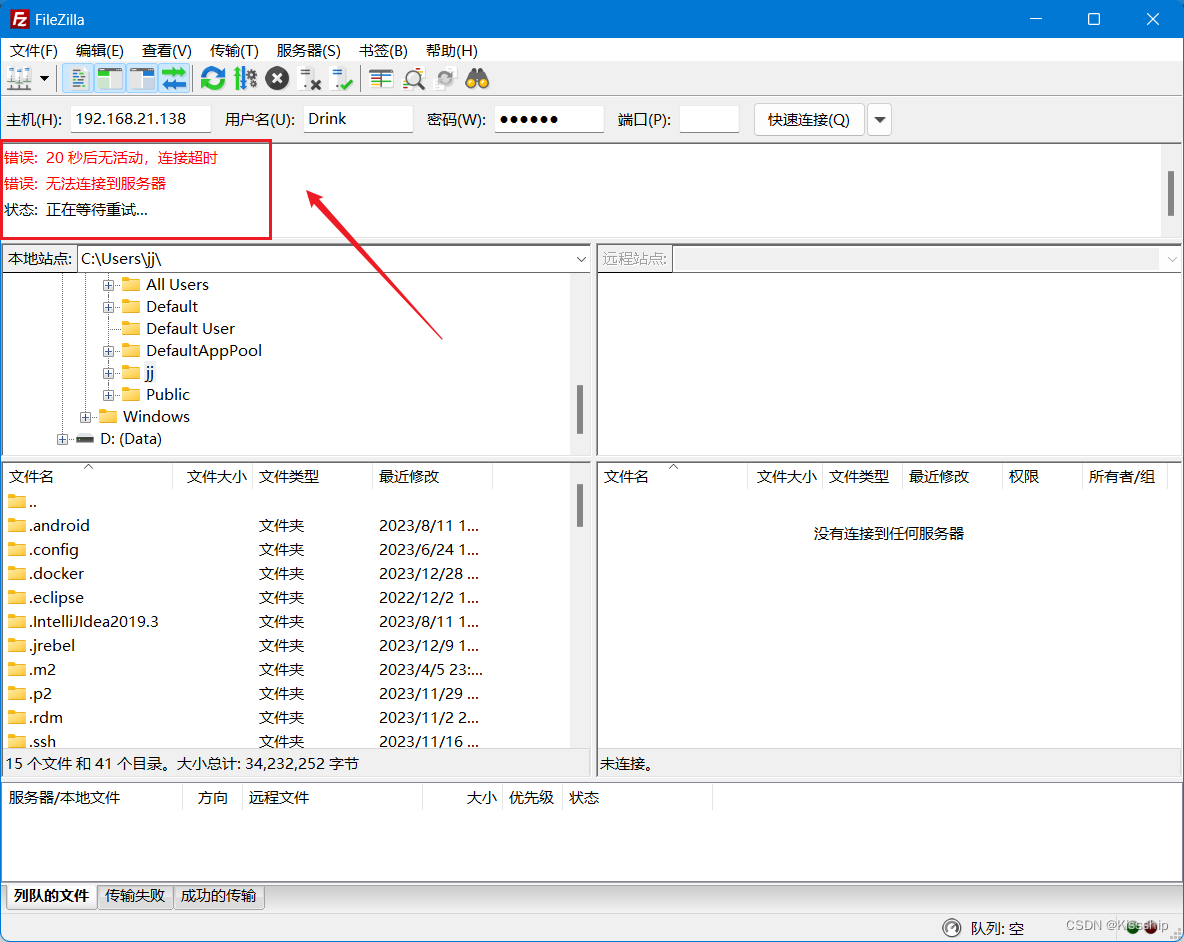
Task: Switch to the 列队的文件 tab
Action: click(51, 896)
